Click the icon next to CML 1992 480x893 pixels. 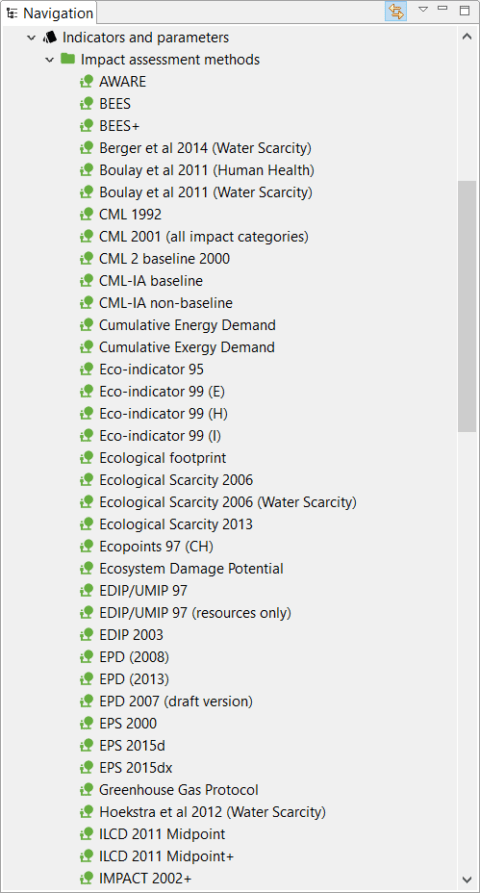tap(86, 215)
